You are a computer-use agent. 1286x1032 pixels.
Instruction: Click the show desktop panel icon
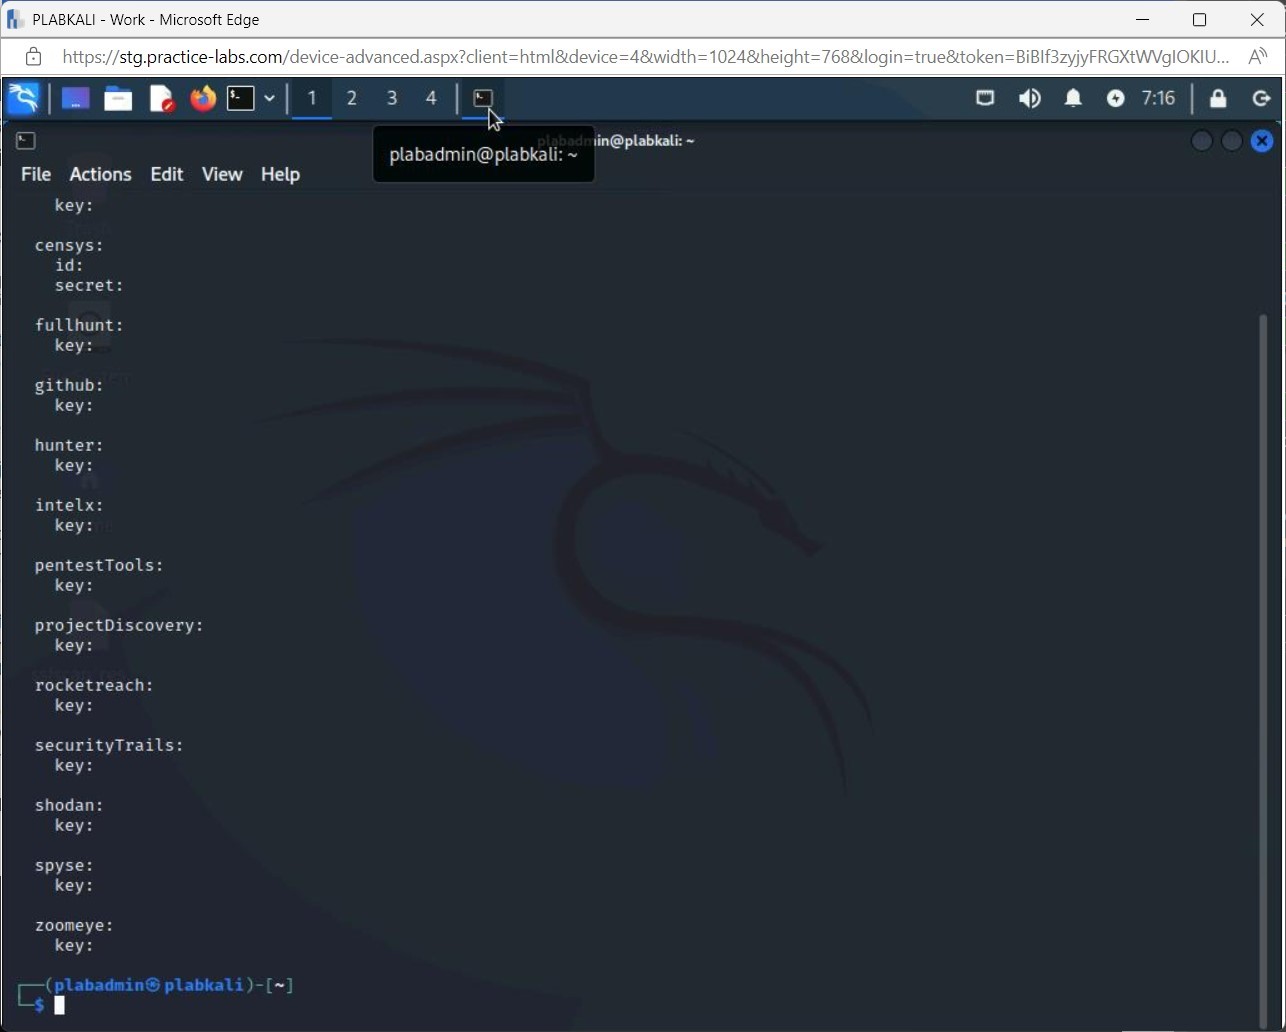[75, 98]
